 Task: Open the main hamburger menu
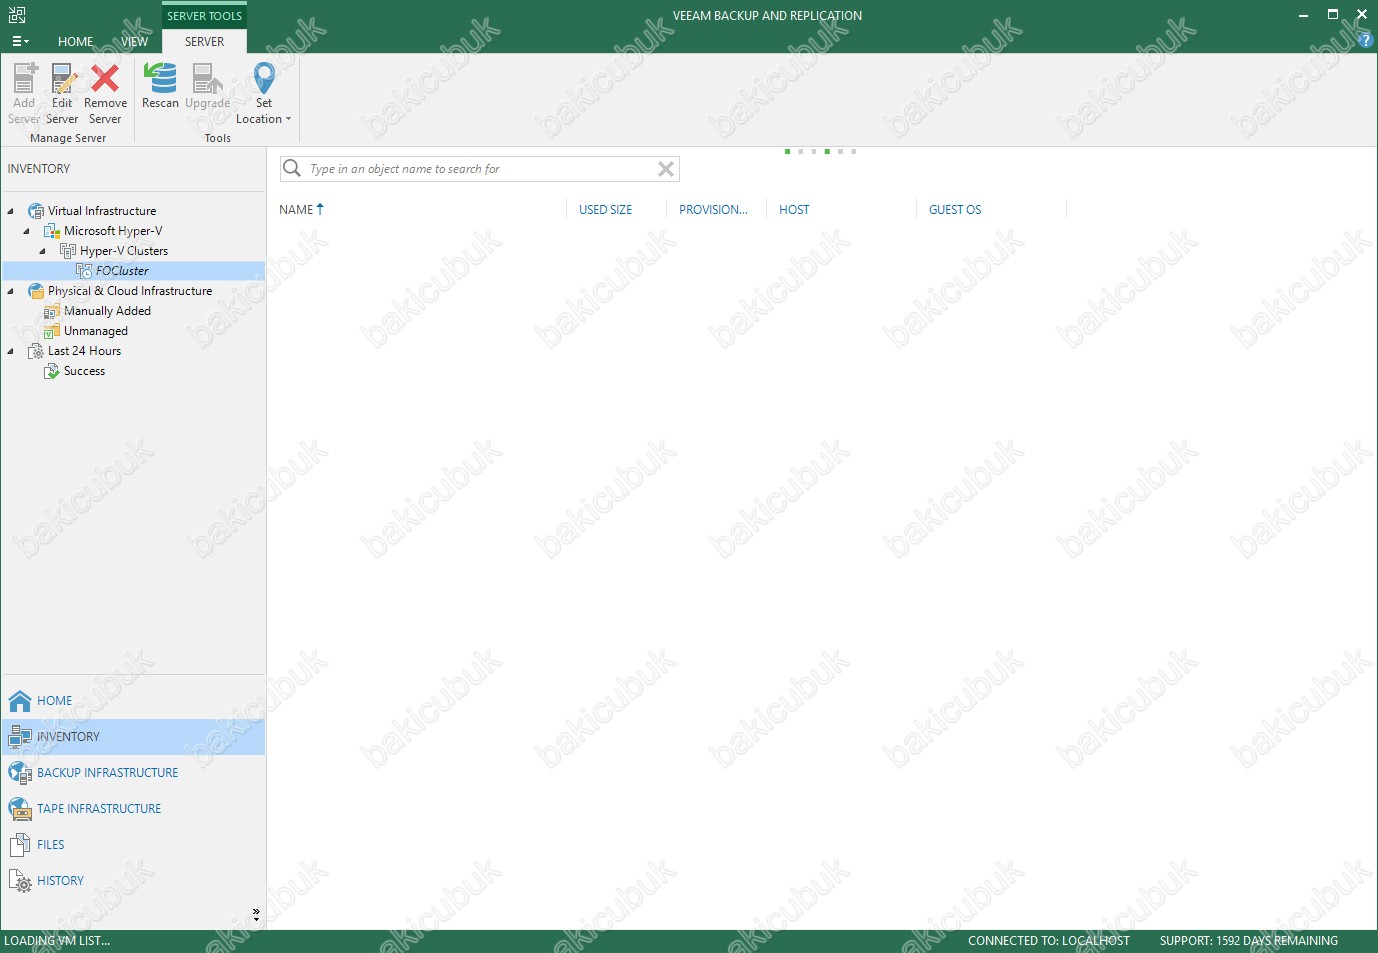20,42
